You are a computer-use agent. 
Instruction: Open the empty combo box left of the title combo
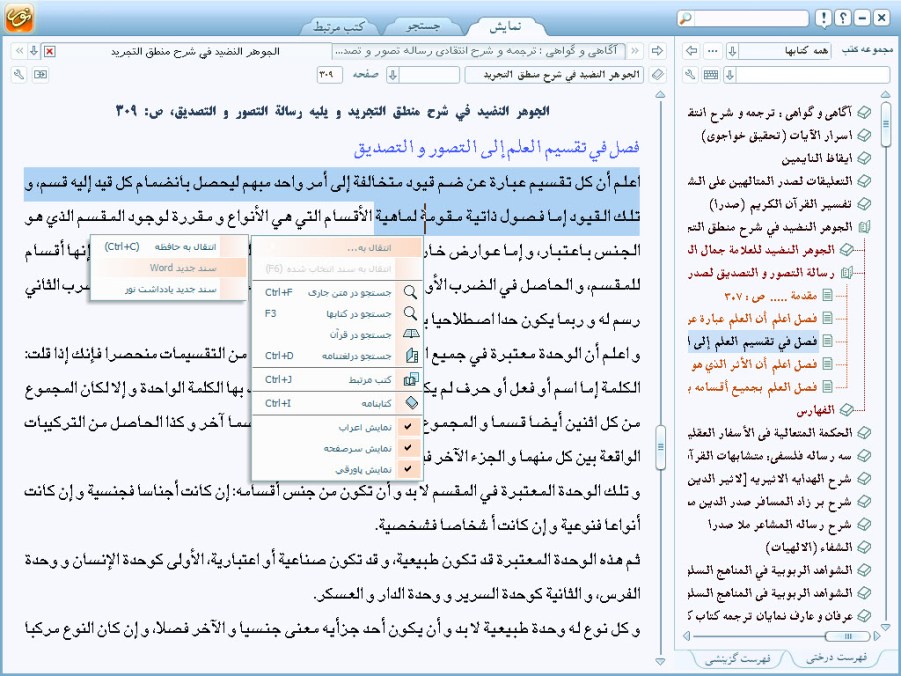pos(422,75)
